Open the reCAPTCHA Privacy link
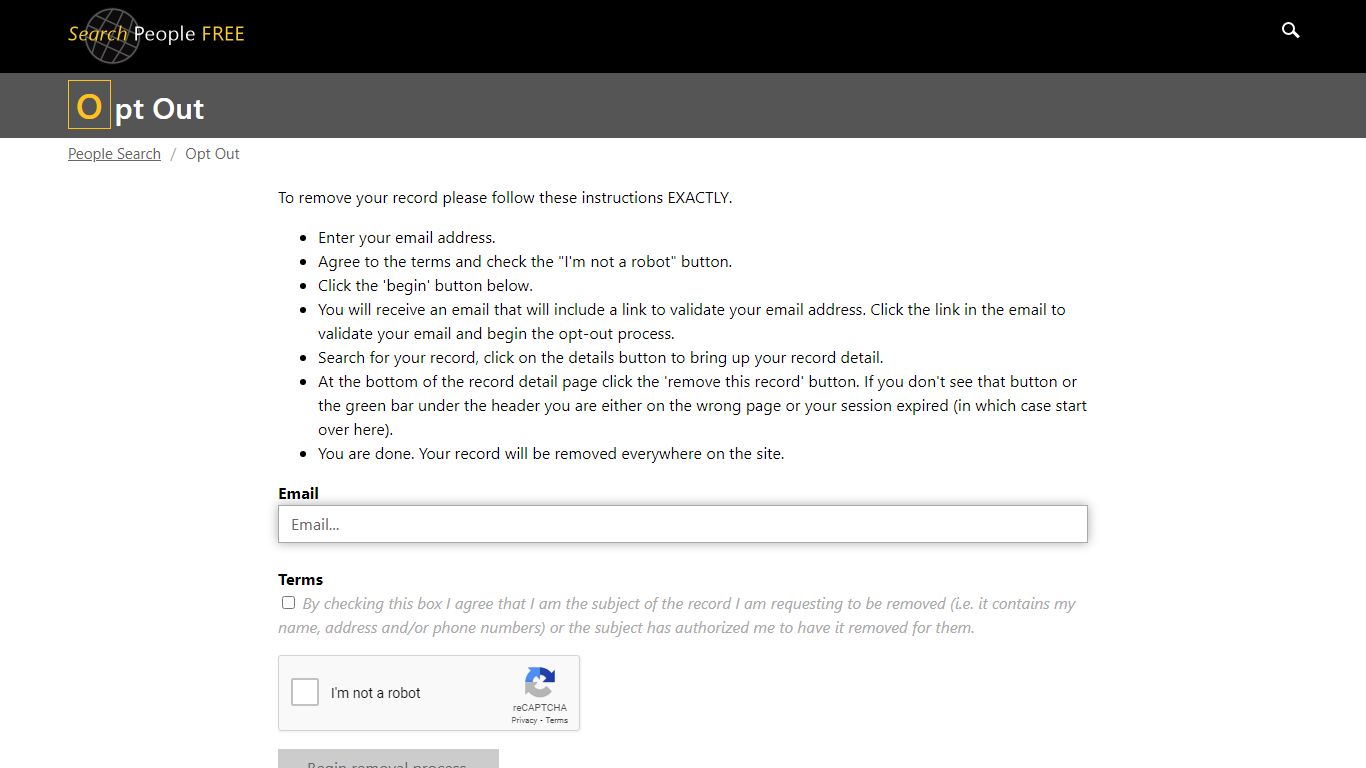This screenshot has height=768, width=1366. point(524,720)
